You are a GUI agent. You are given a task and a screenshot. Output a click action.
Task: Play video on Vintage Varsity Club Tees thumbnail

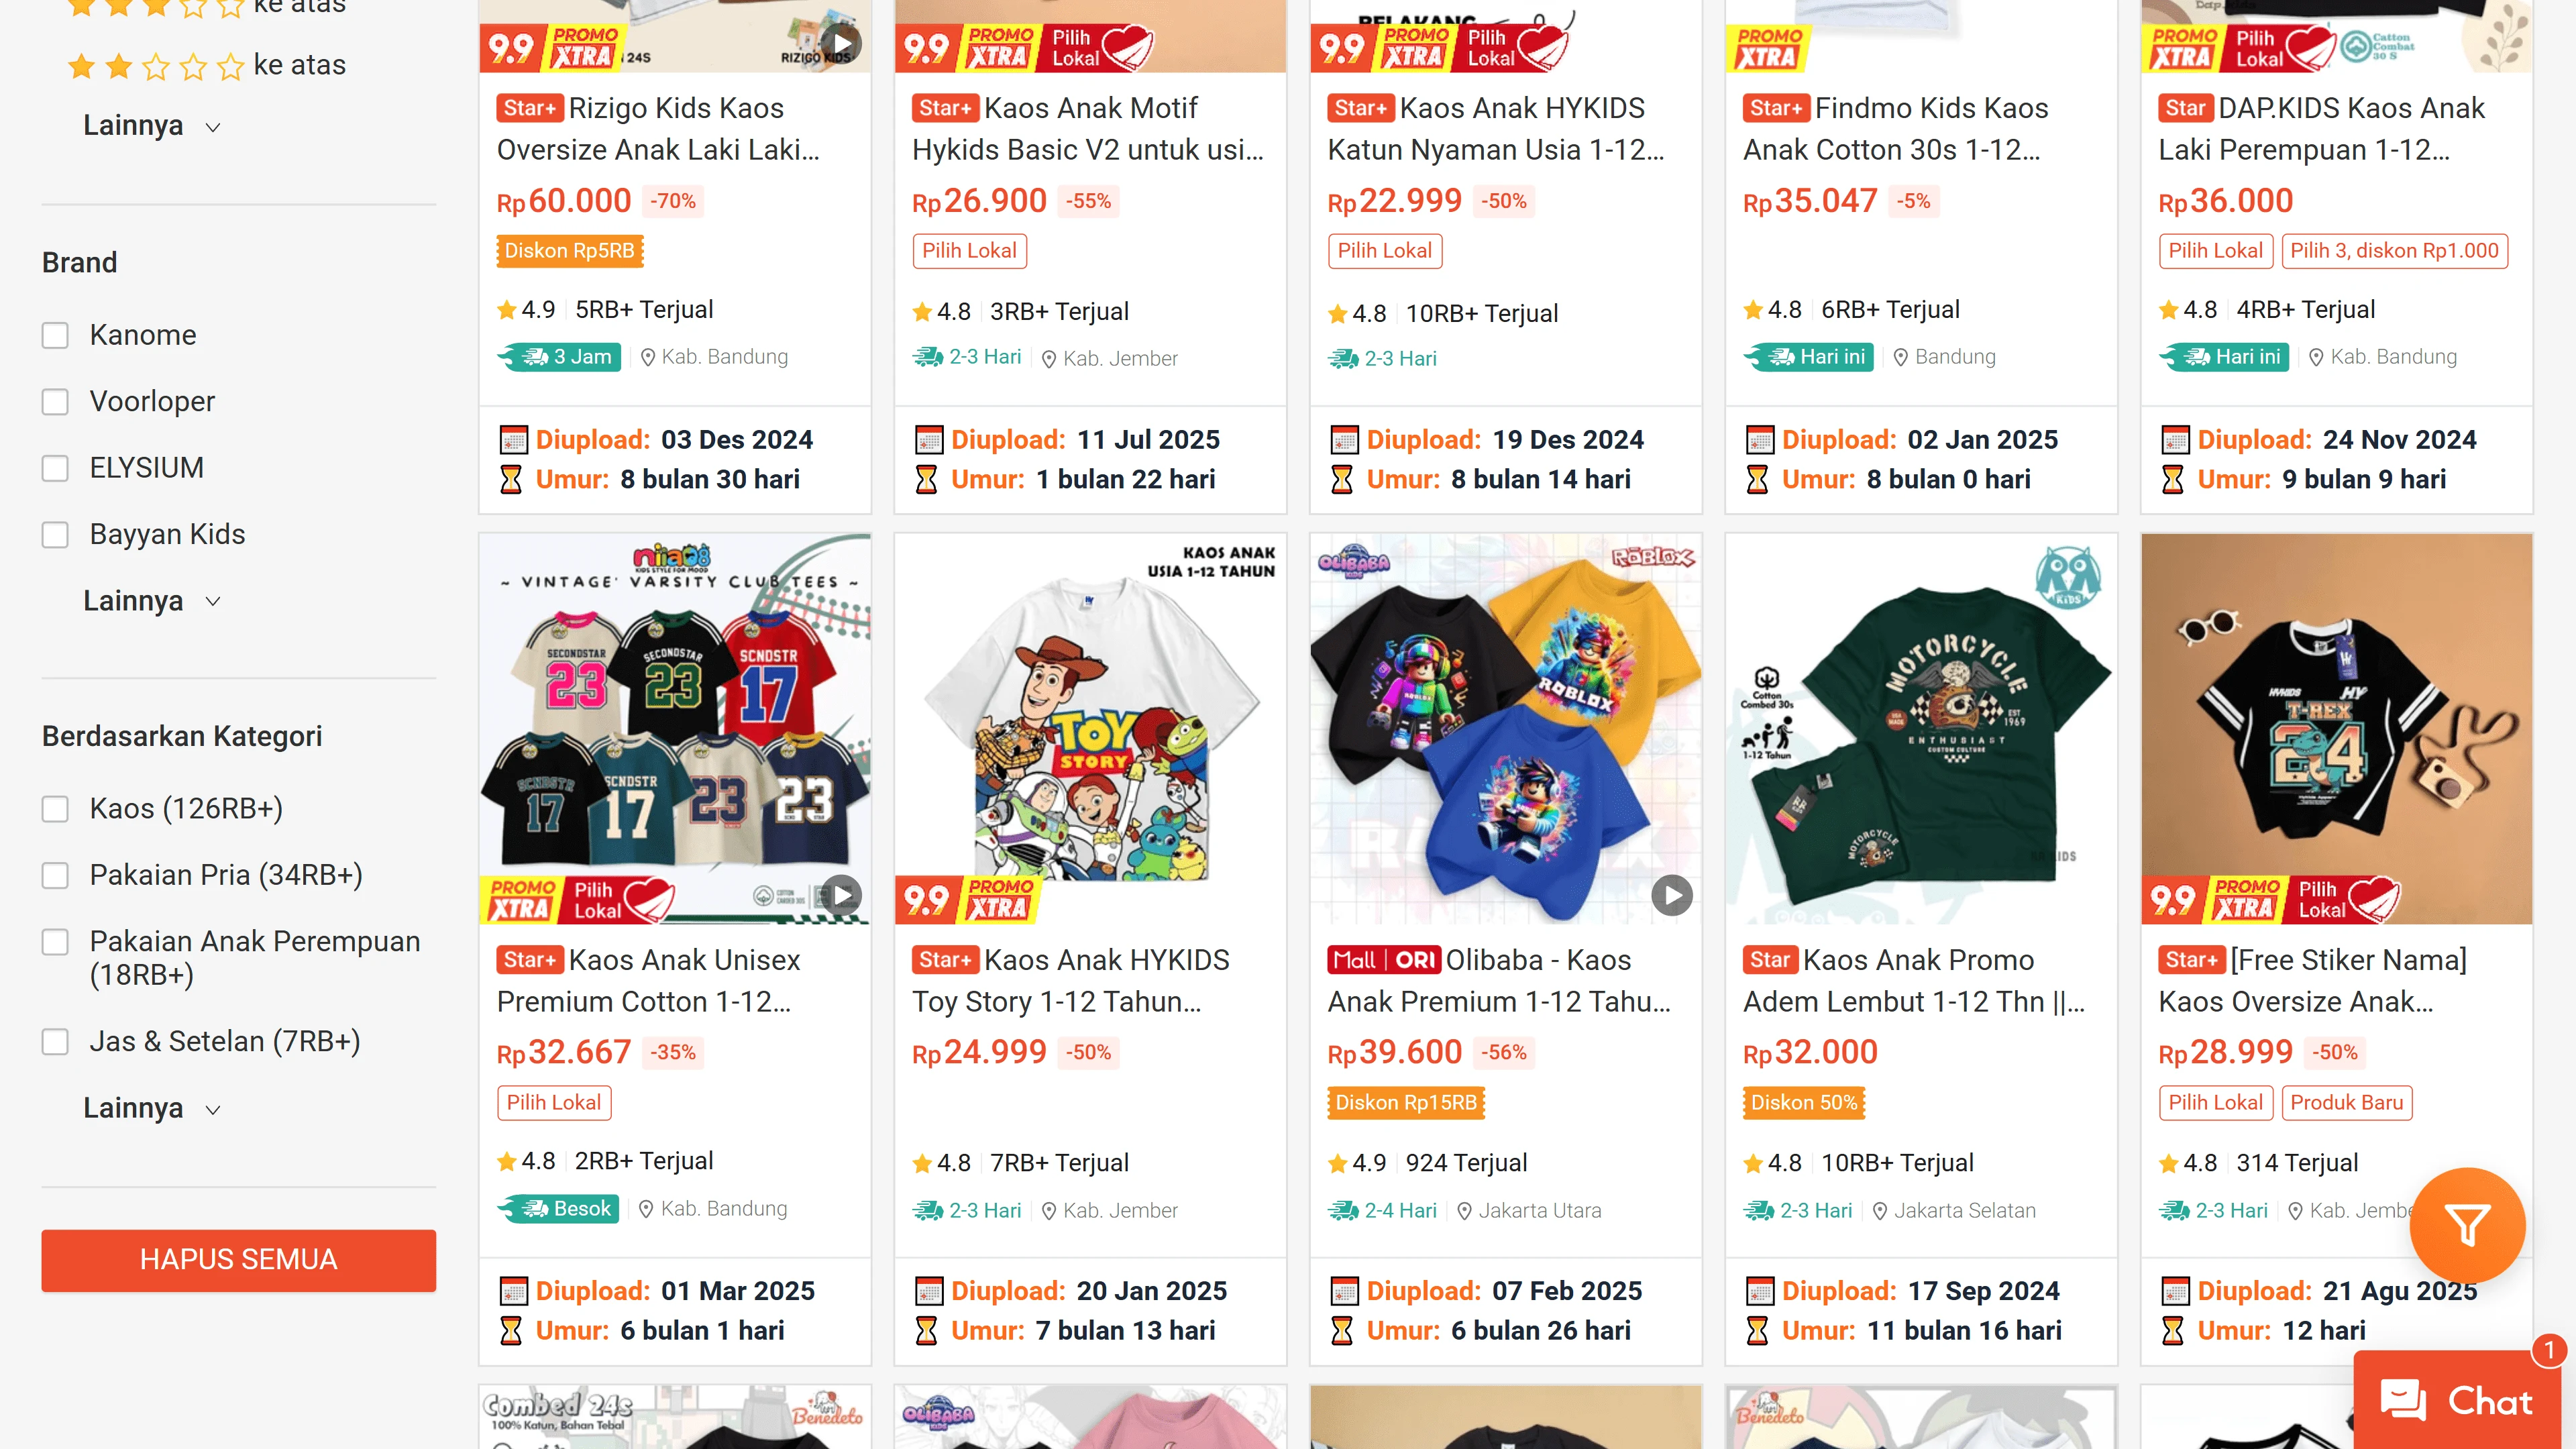click(842, 895)
